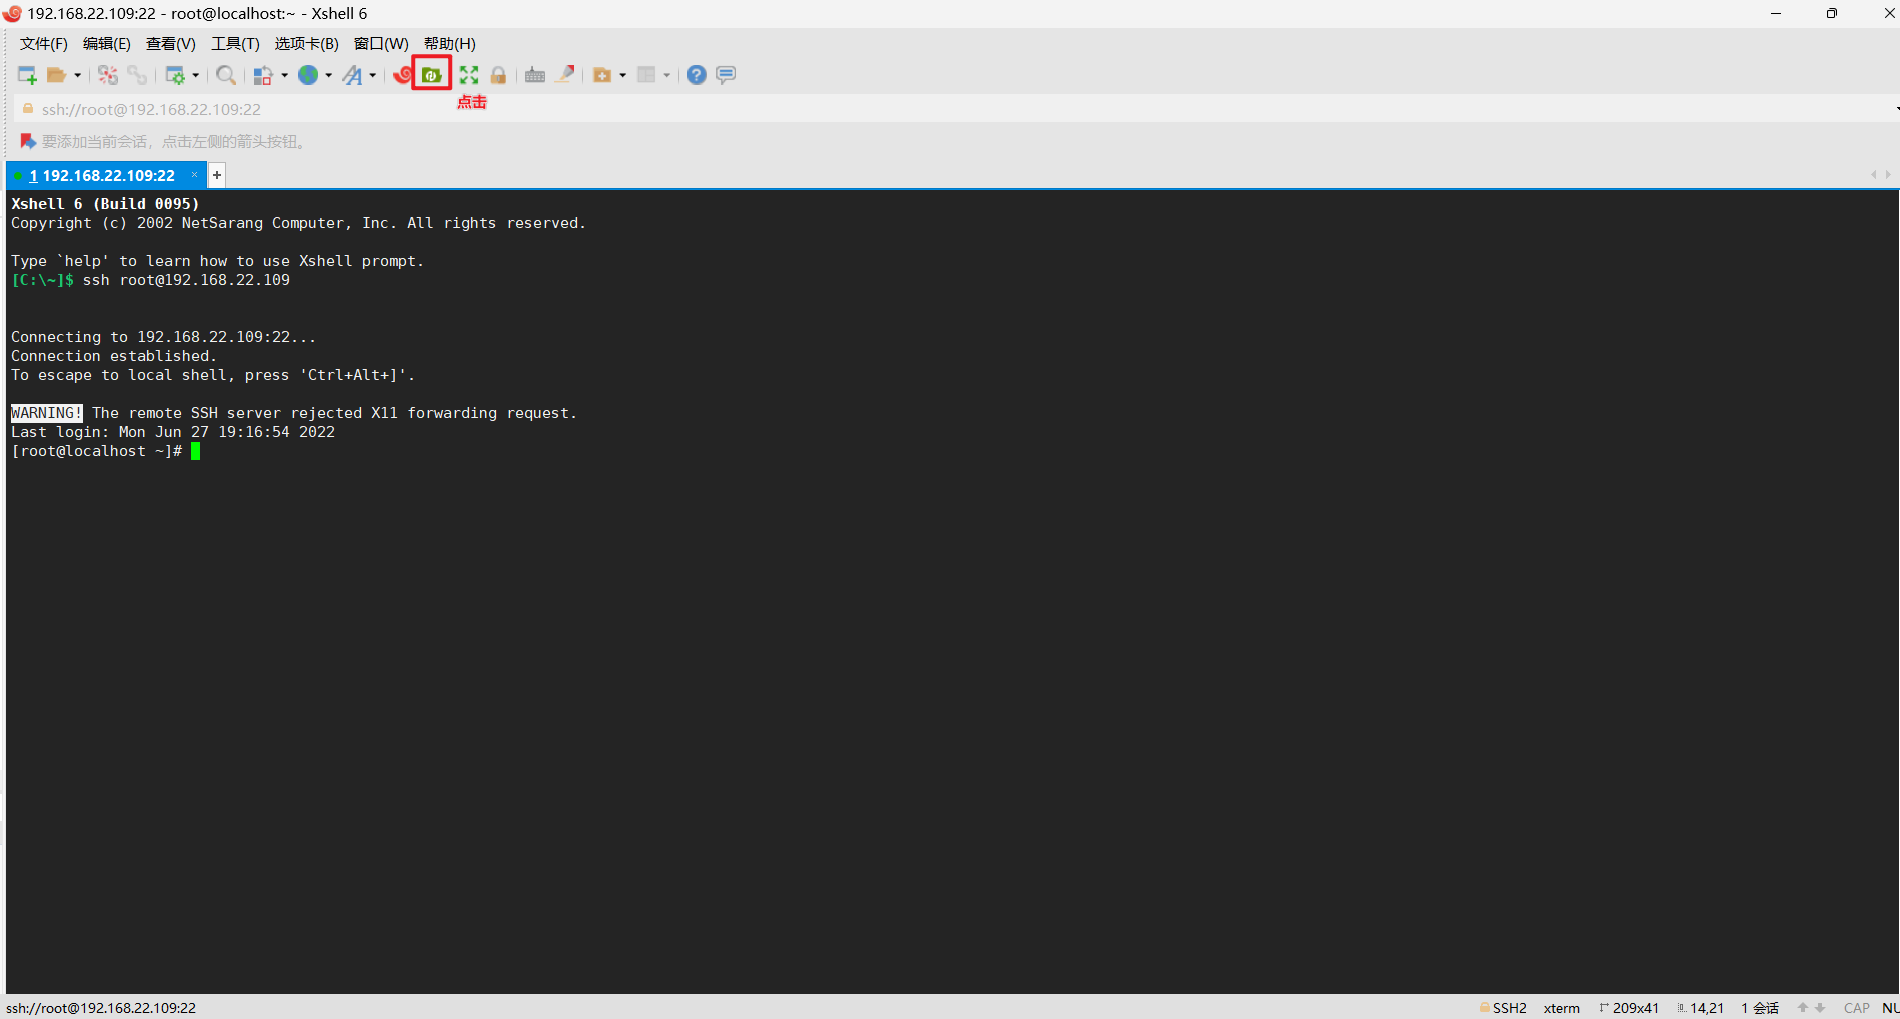Open the 选项卡(B) menu

[x=307, y=43]
